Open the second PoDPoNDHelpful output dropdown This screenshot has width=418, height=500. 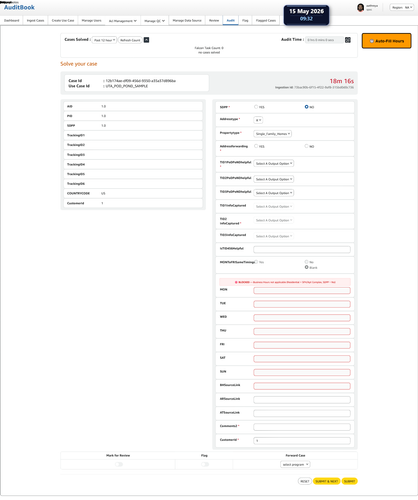click(274, 179)
